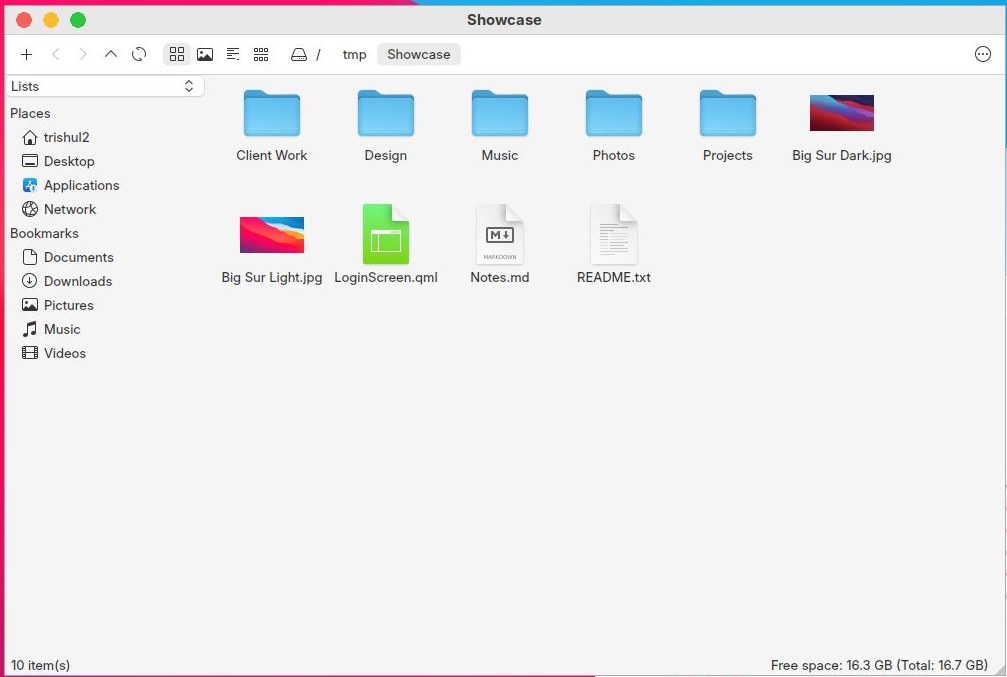Switch to compact icons view
The image size is (1007, 677).
pos(261,55)
